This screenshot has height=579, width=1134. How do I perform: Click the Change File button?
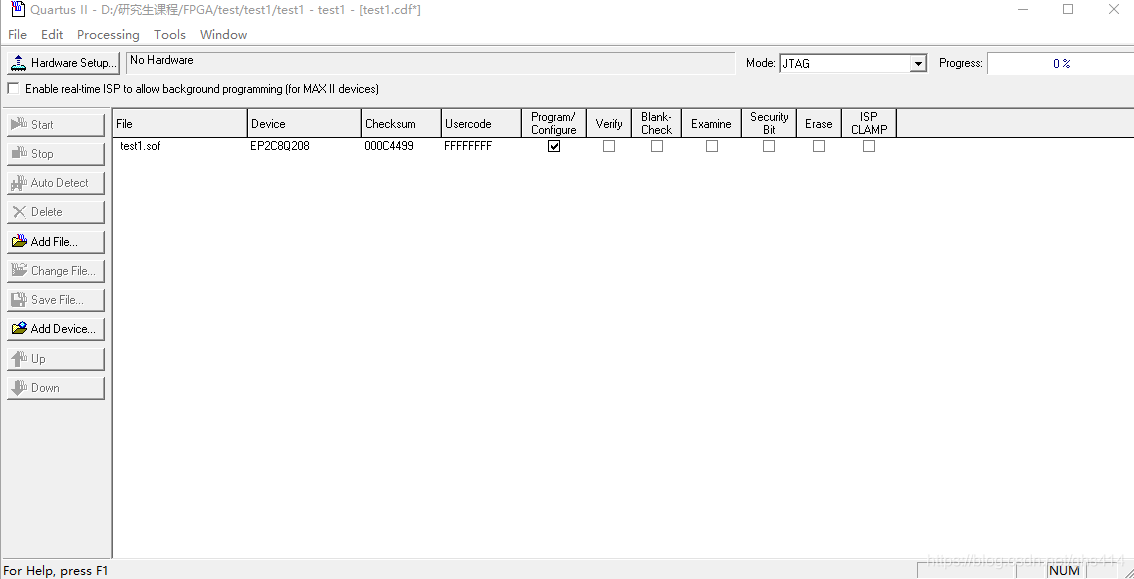pos(56,270)
